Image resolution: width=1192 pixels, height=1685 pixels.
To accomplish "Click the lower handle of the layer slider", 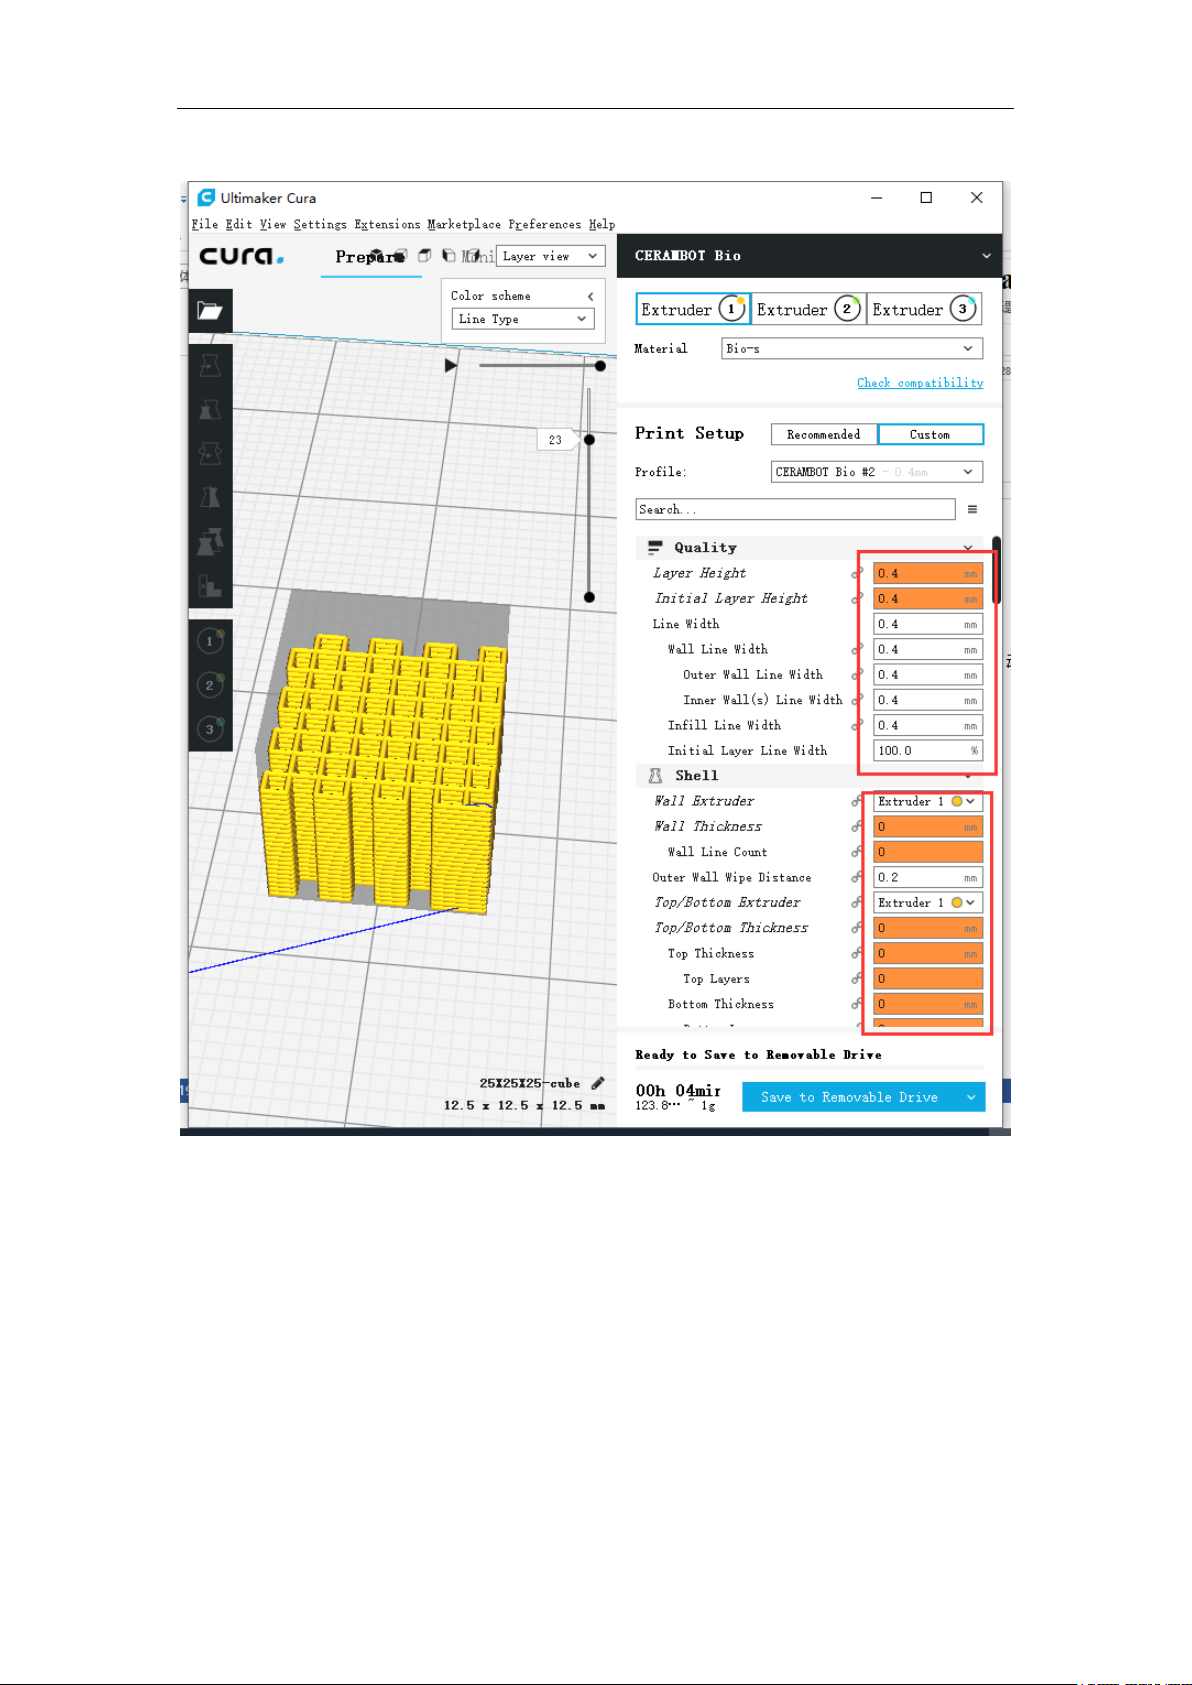I will tap(590, 597).
